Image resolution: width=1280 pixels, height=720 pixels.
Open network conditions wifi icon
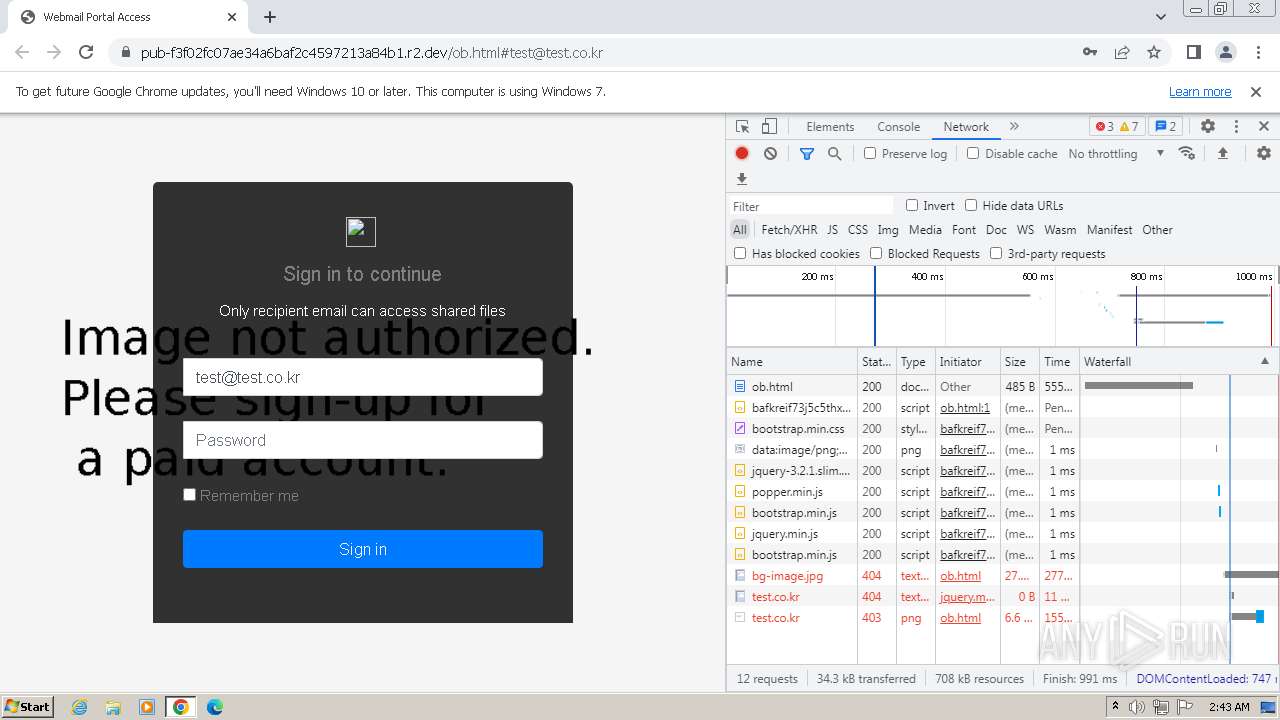coord(1187,153)
